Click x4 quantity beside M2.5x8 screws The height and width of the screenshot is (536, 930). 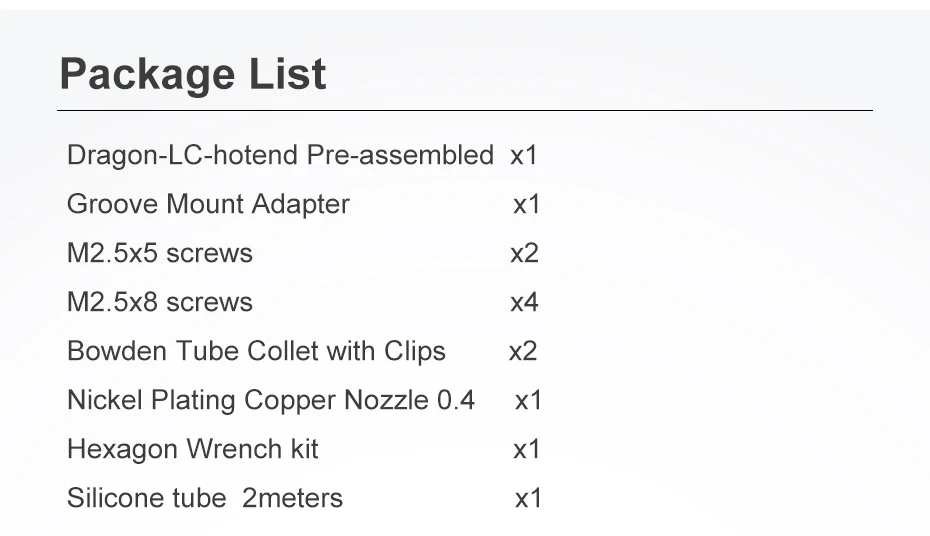524,303
